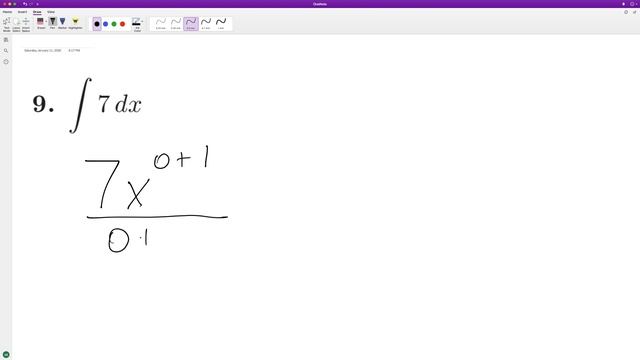Pick the blue ink color
The width and height of the screenshot is (640, 360).
click(105, 24)
